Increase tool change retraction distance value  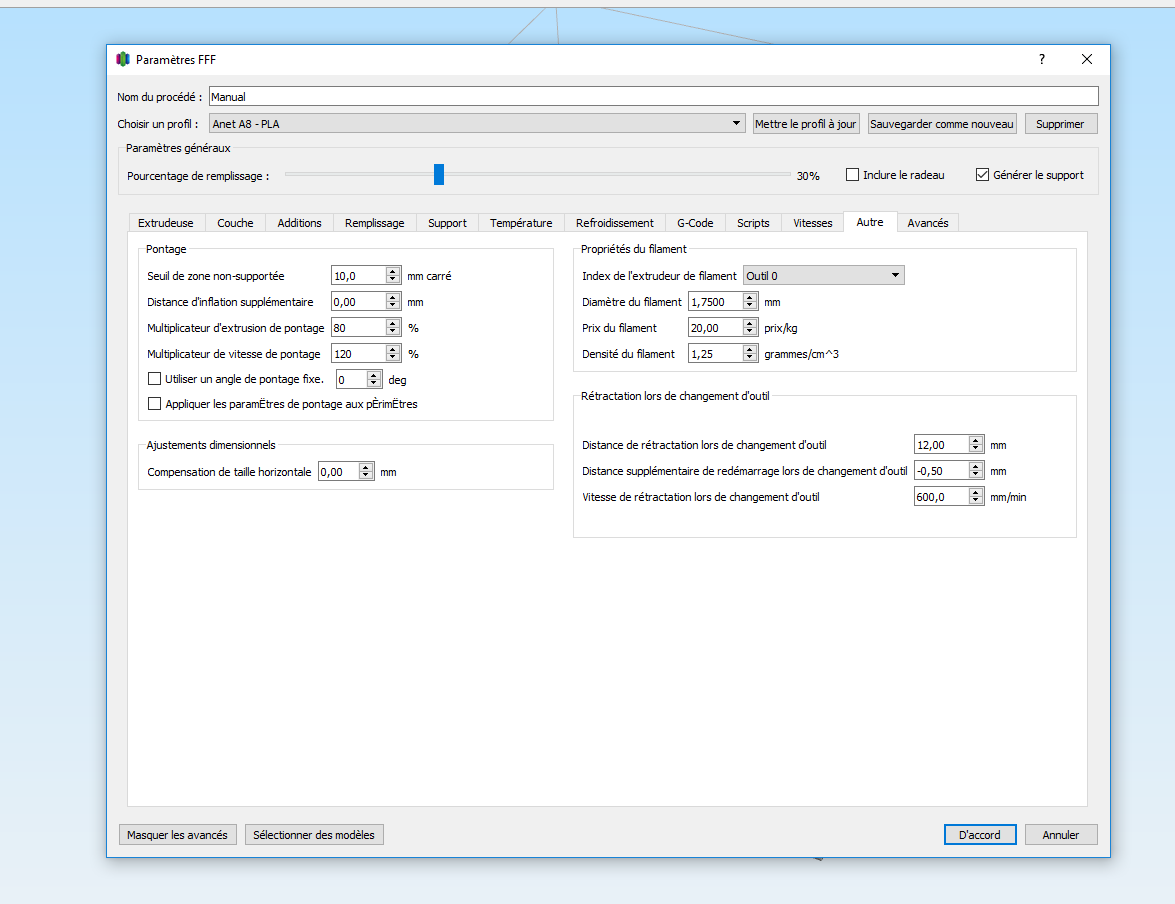(976, 440)
